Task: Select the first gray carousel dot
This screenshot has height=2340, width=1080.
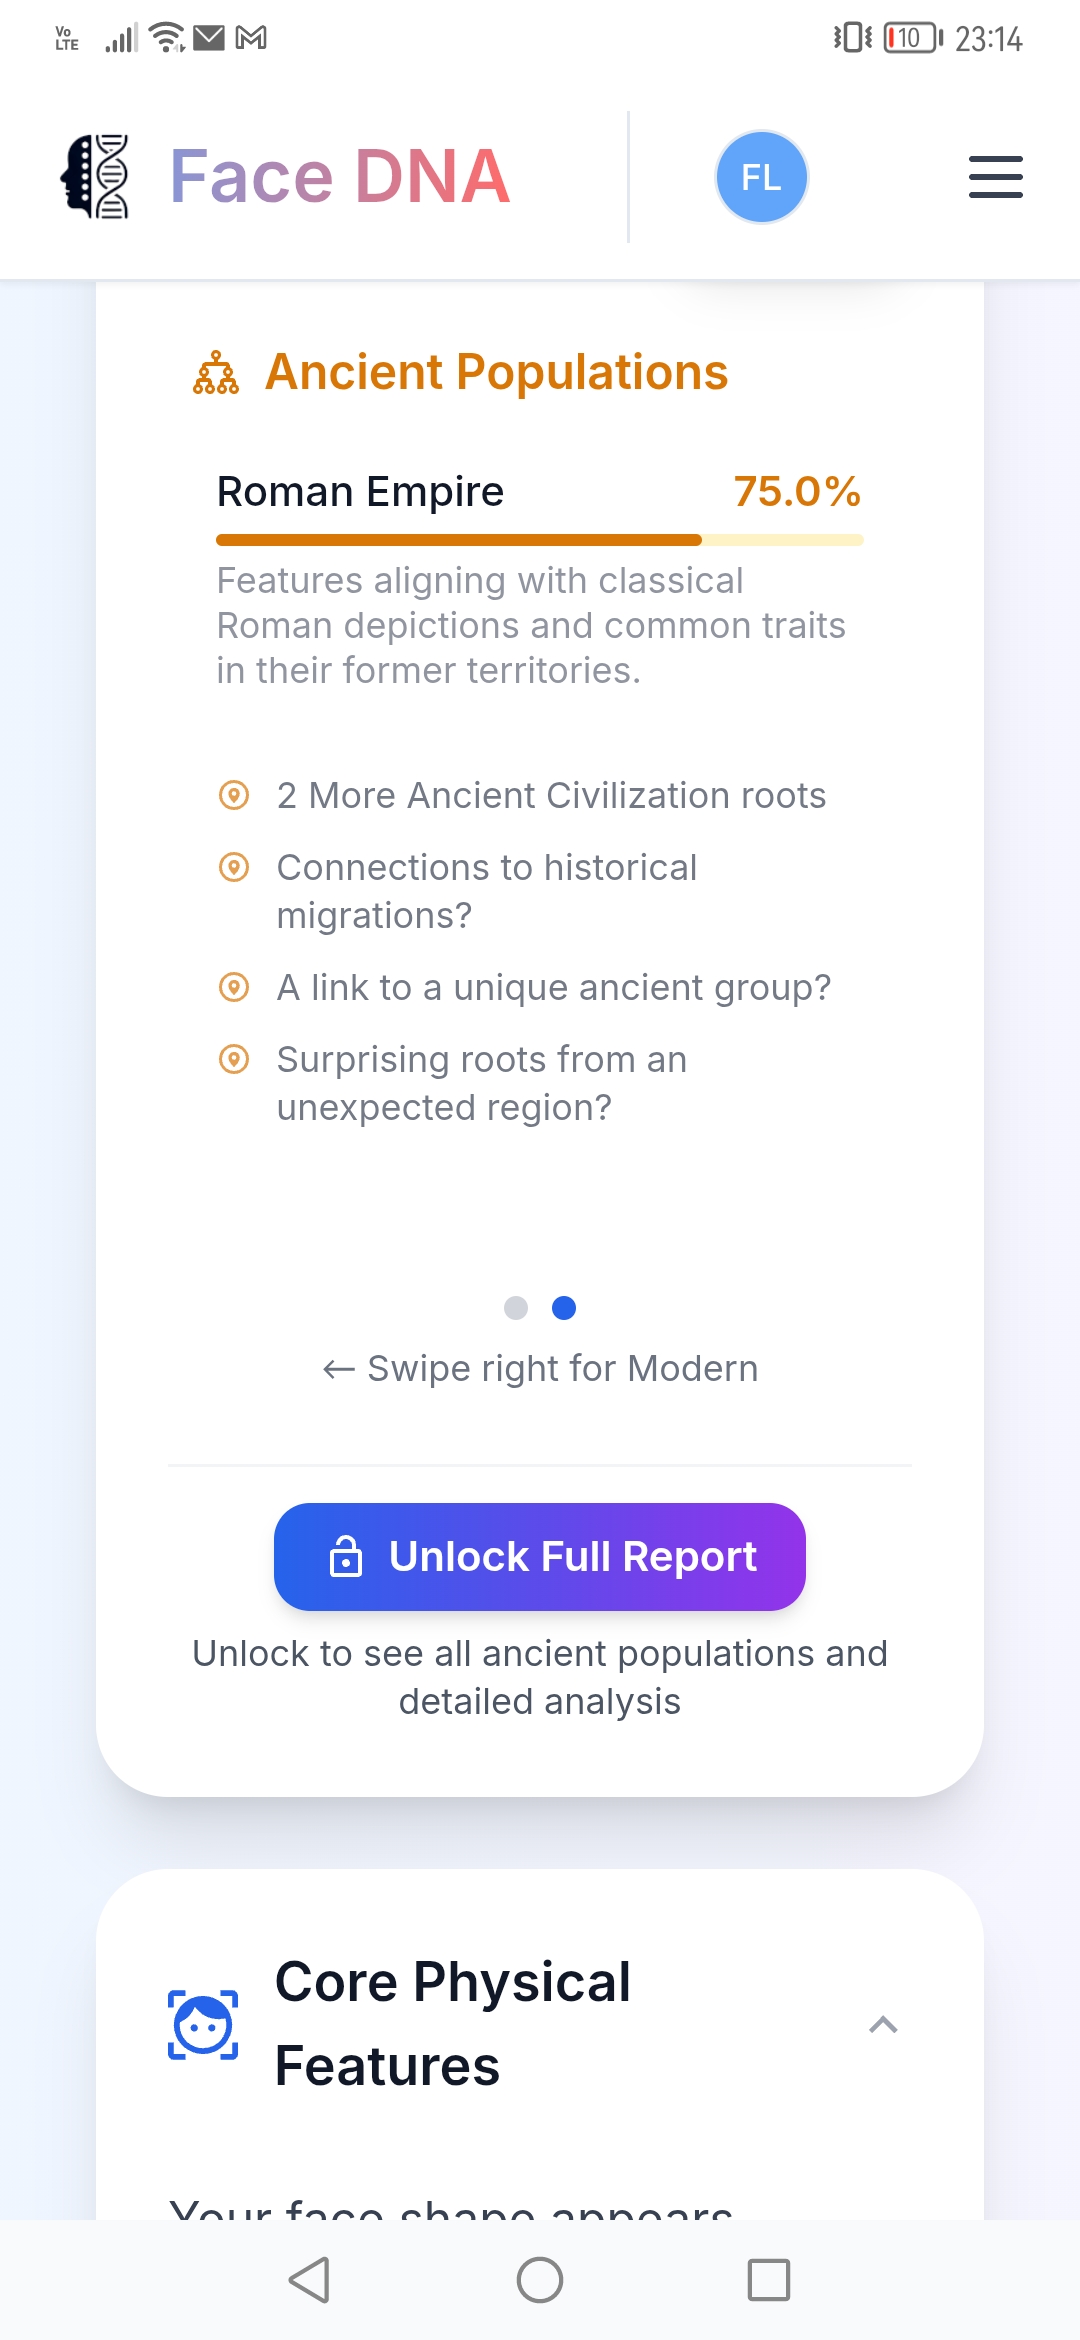Action: click(516, 1308)
